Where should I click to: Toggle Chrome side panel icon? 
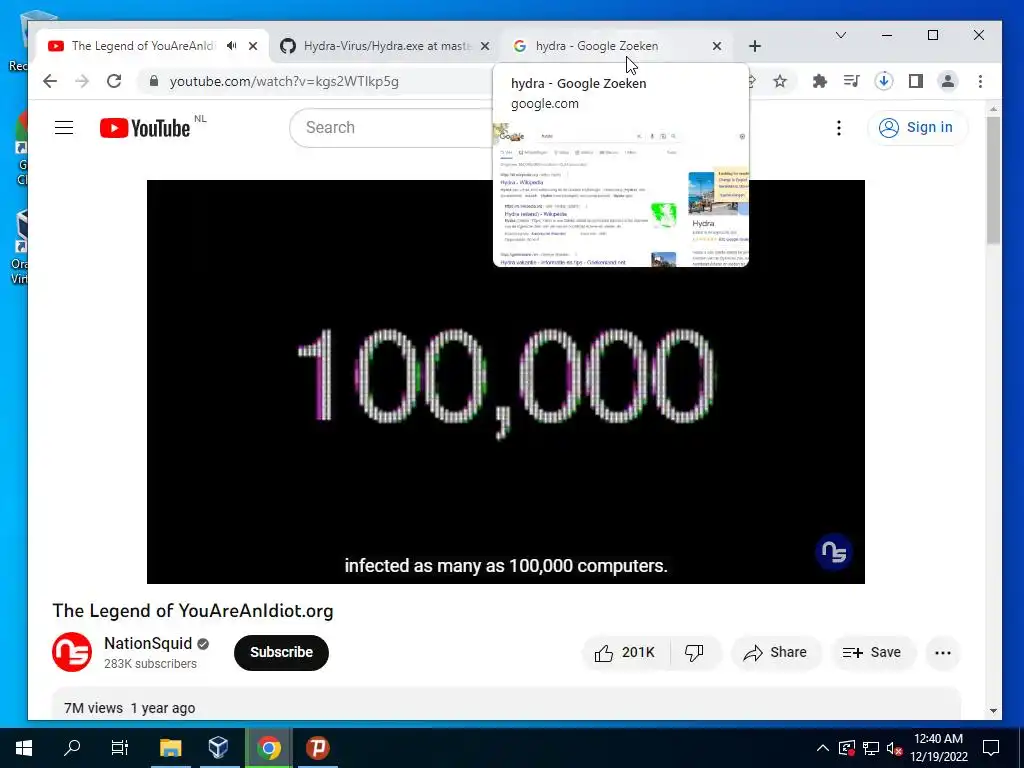click(916, 81)
